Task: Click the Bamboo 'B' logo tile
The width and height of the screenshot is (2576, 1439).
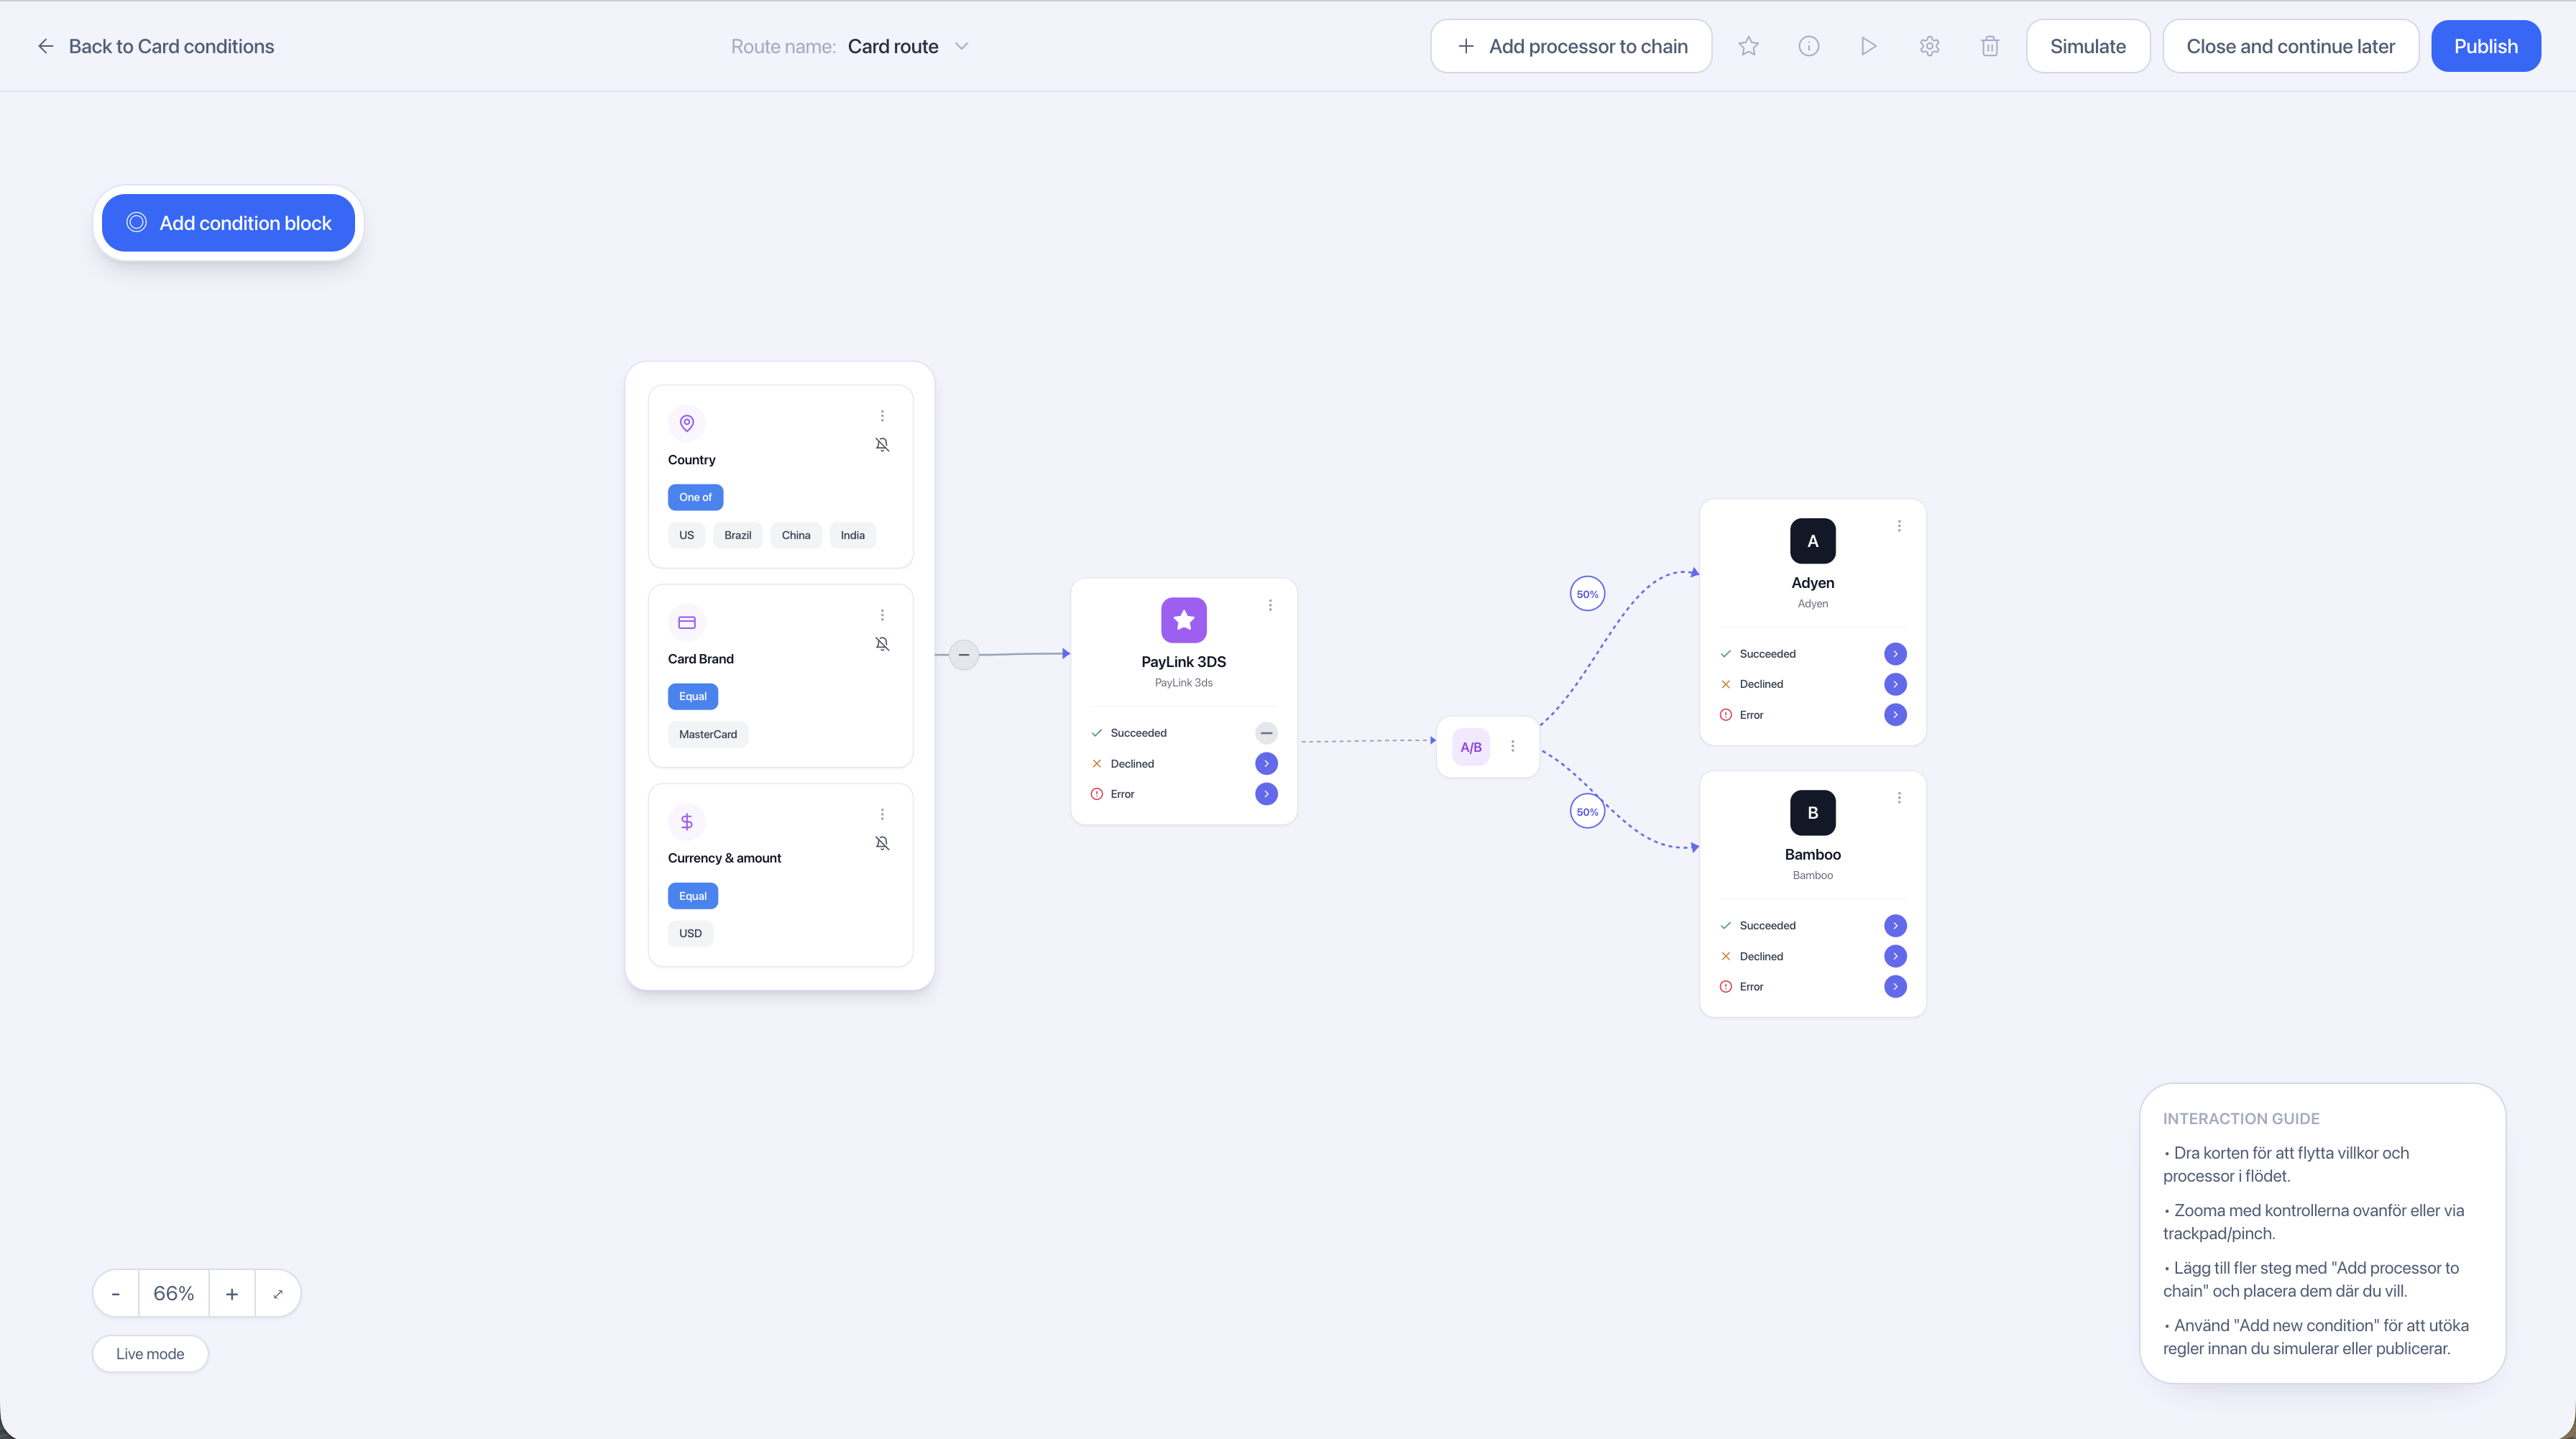Action: pyautogui.click(x=1813, y=813)
